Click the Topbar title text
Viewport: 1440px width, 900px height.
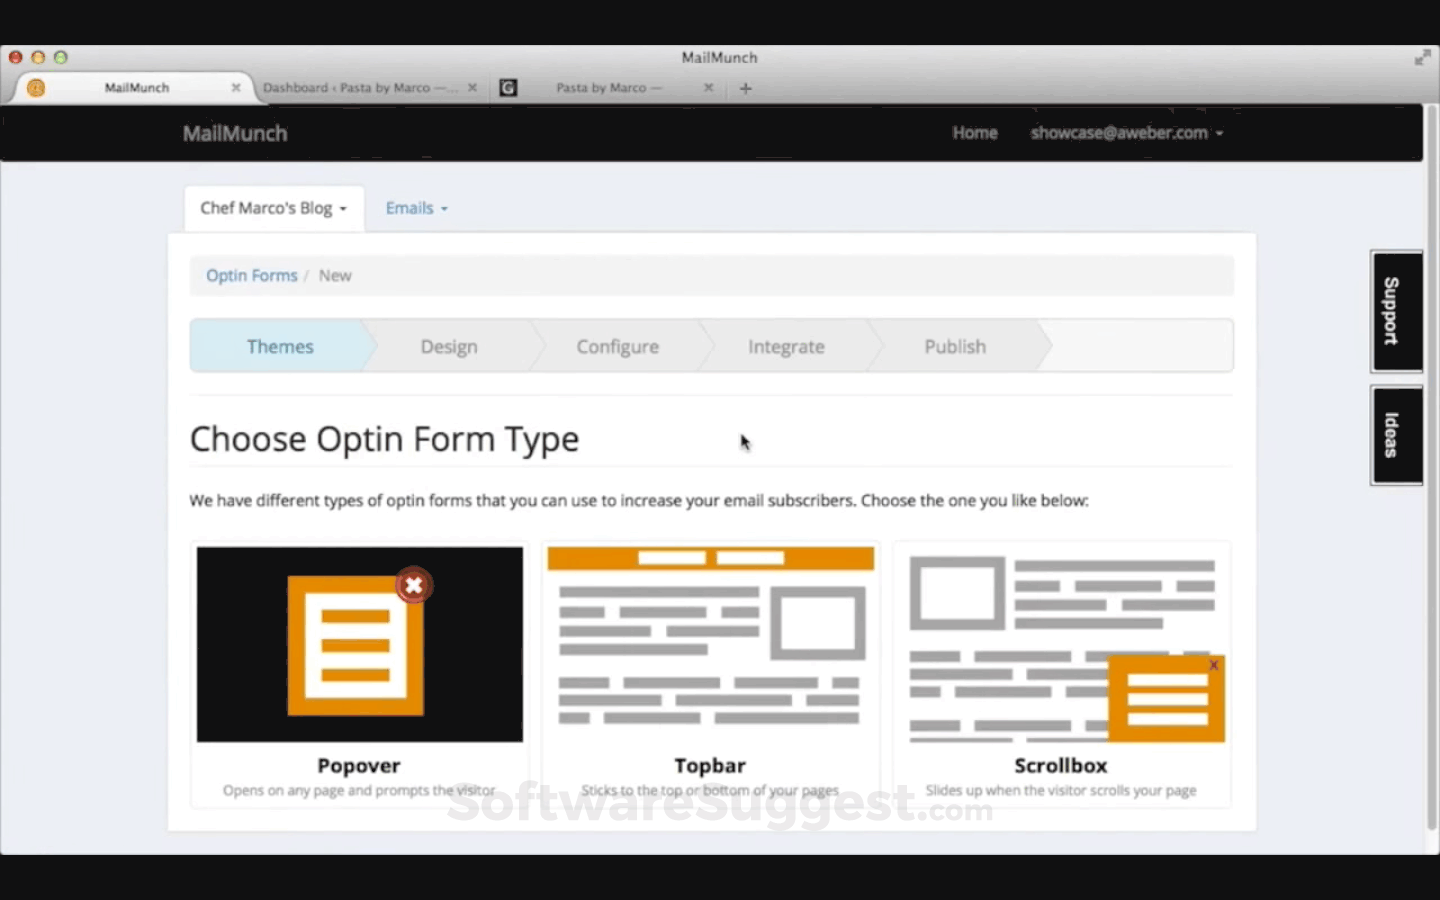(x=710, y=765)
